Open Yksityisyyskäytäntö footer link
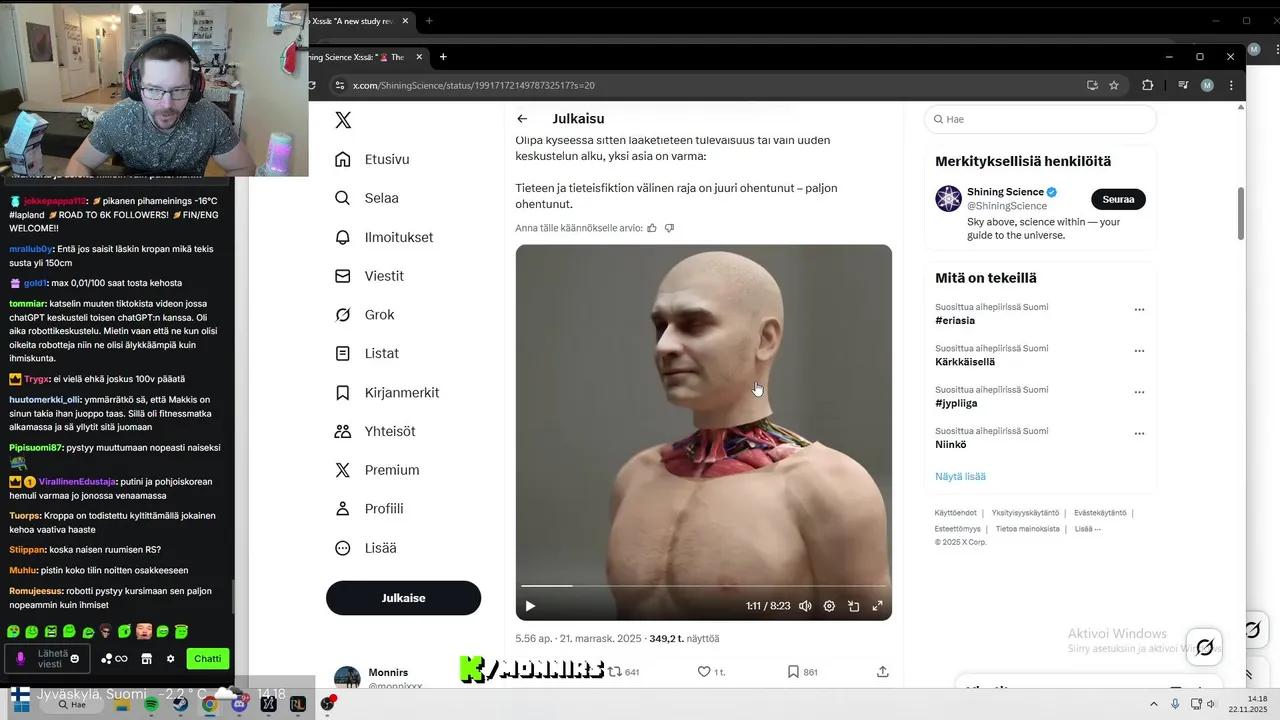Screen dimensions: 1280x720 1025,513
